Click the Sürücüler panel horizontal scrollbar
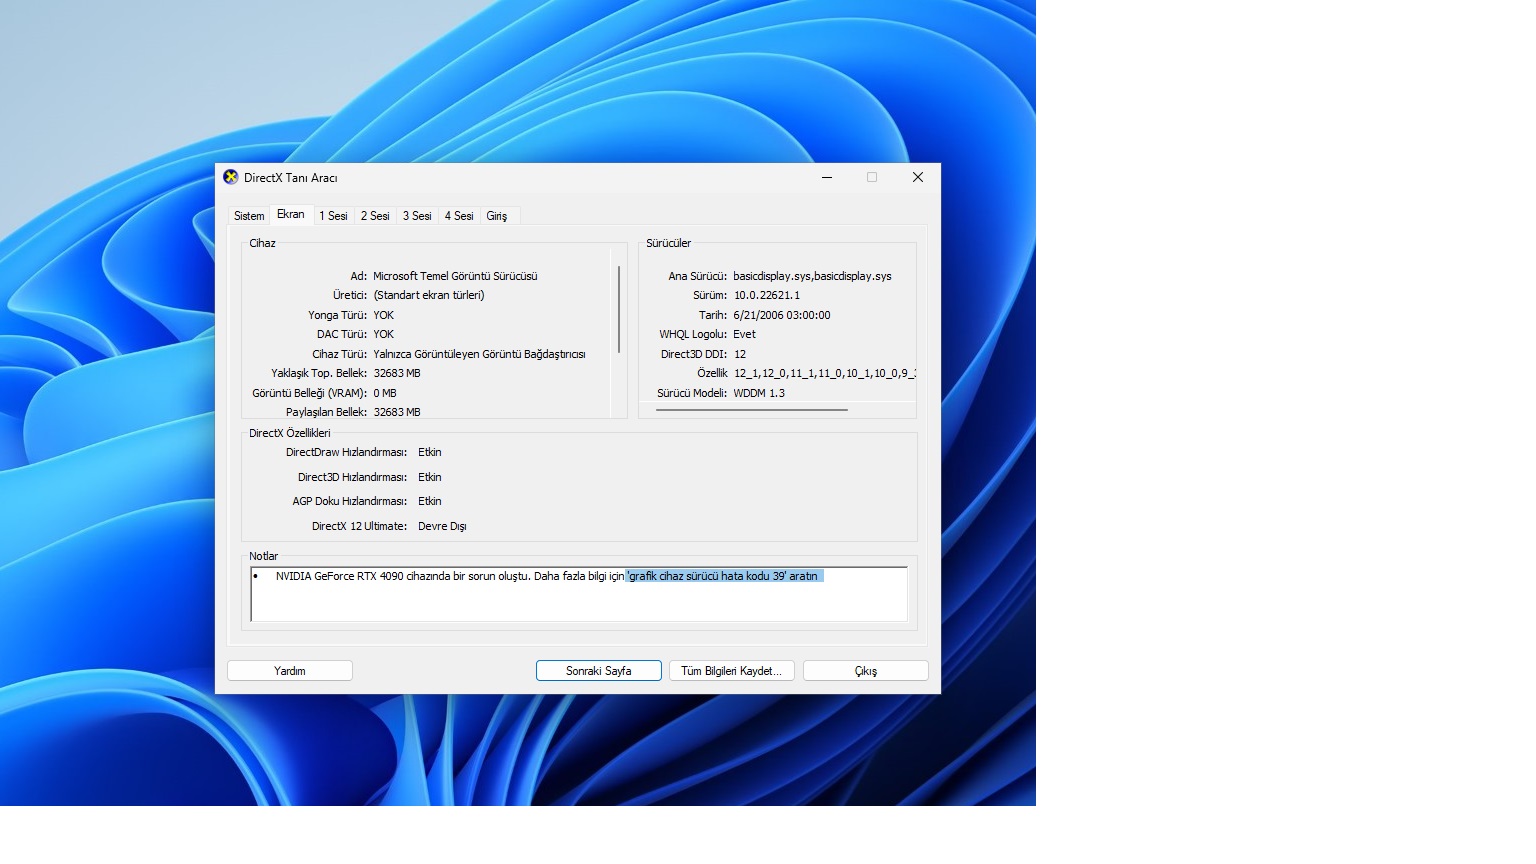 tap(751, 410)
